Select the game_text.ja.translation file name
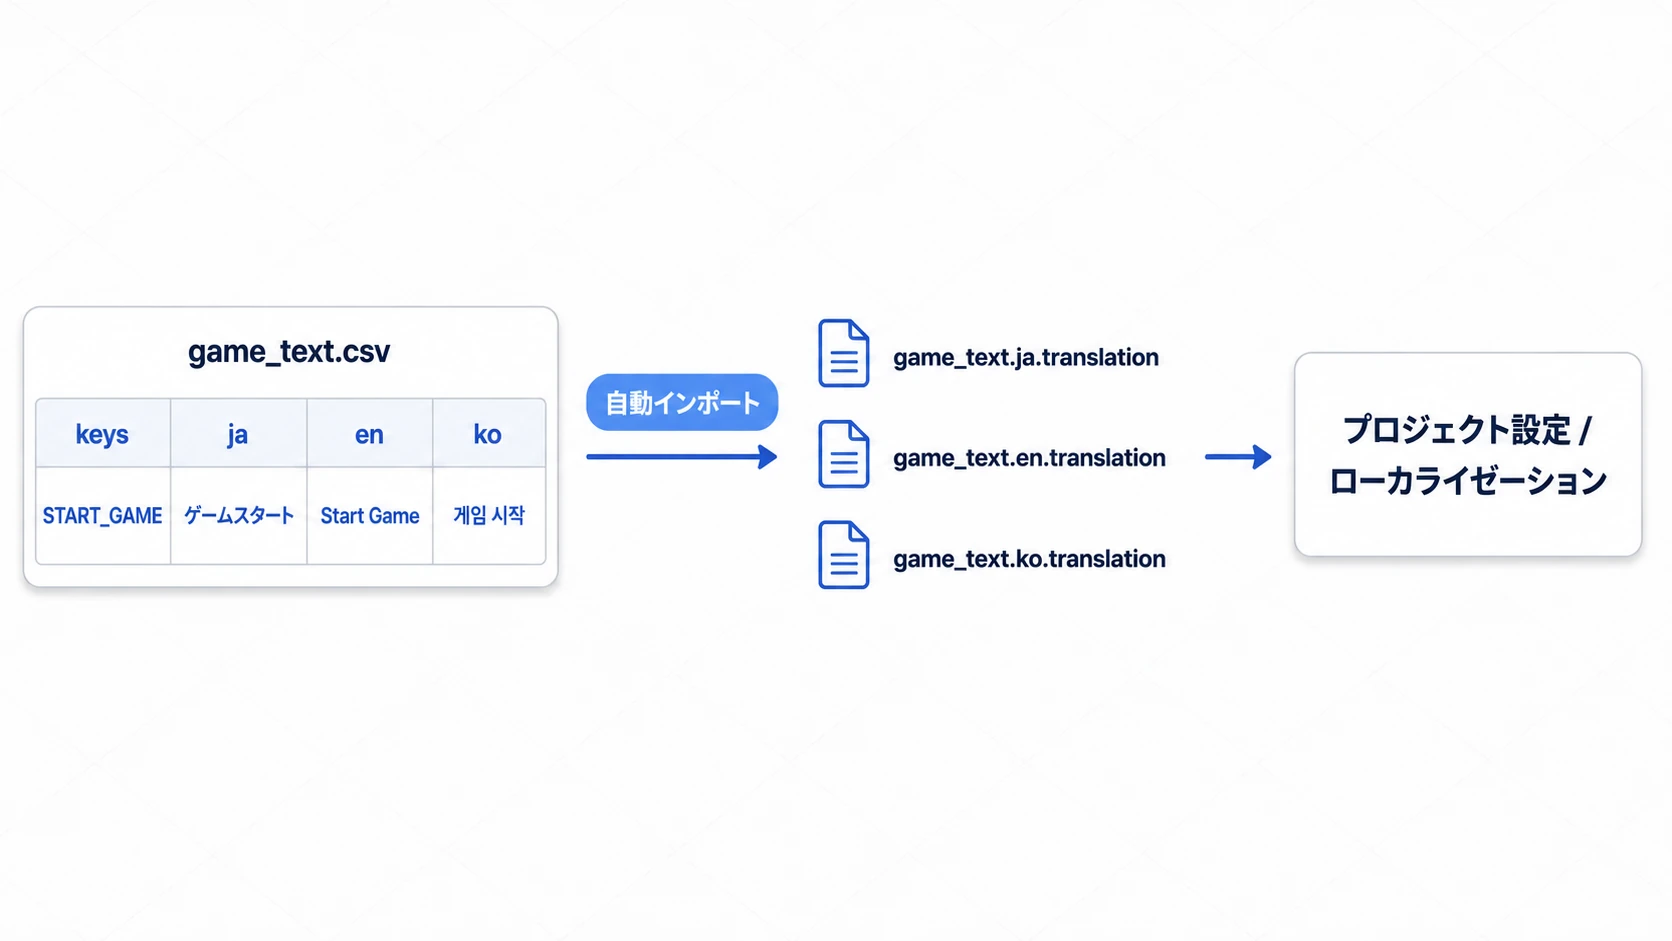Viewport: 1672px width, 941px height. 1026,357
